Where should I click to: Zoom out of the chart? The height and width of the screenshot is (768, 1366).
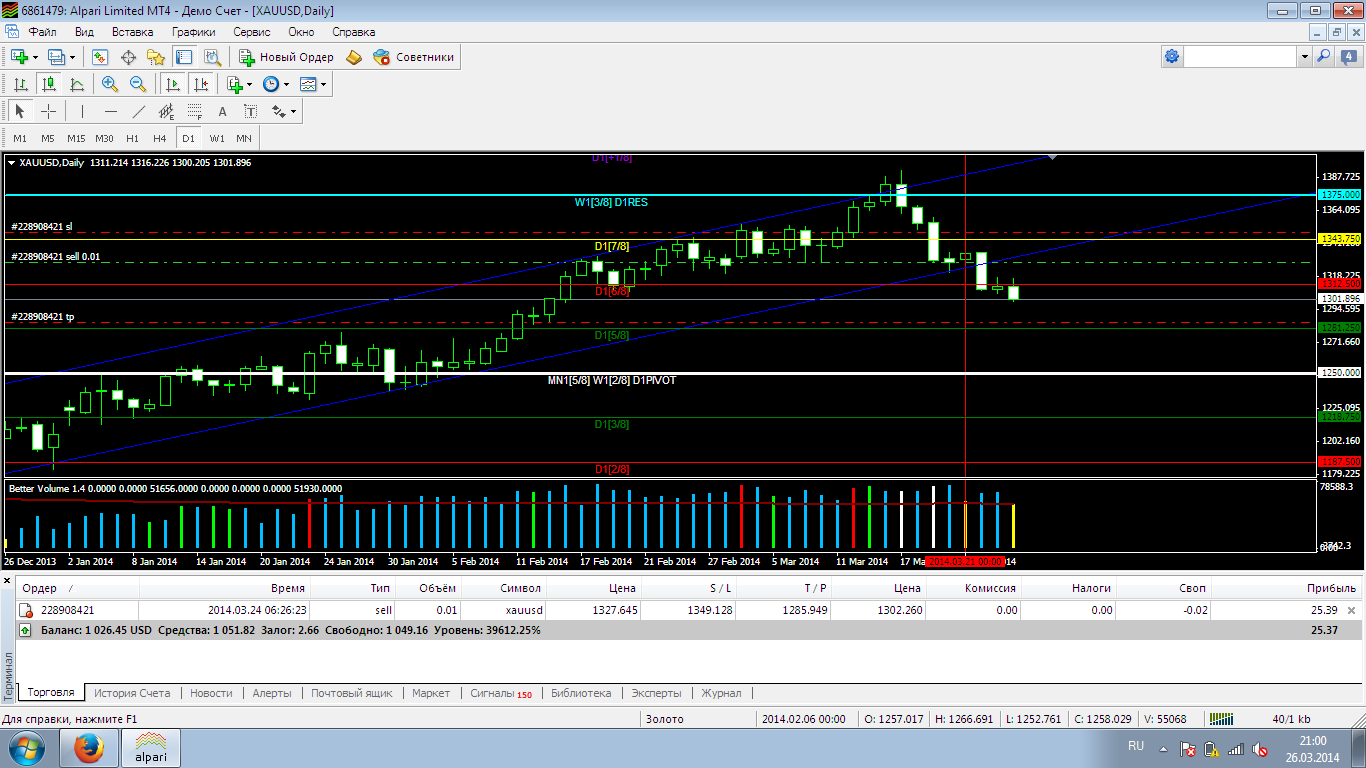pos(138,84)
